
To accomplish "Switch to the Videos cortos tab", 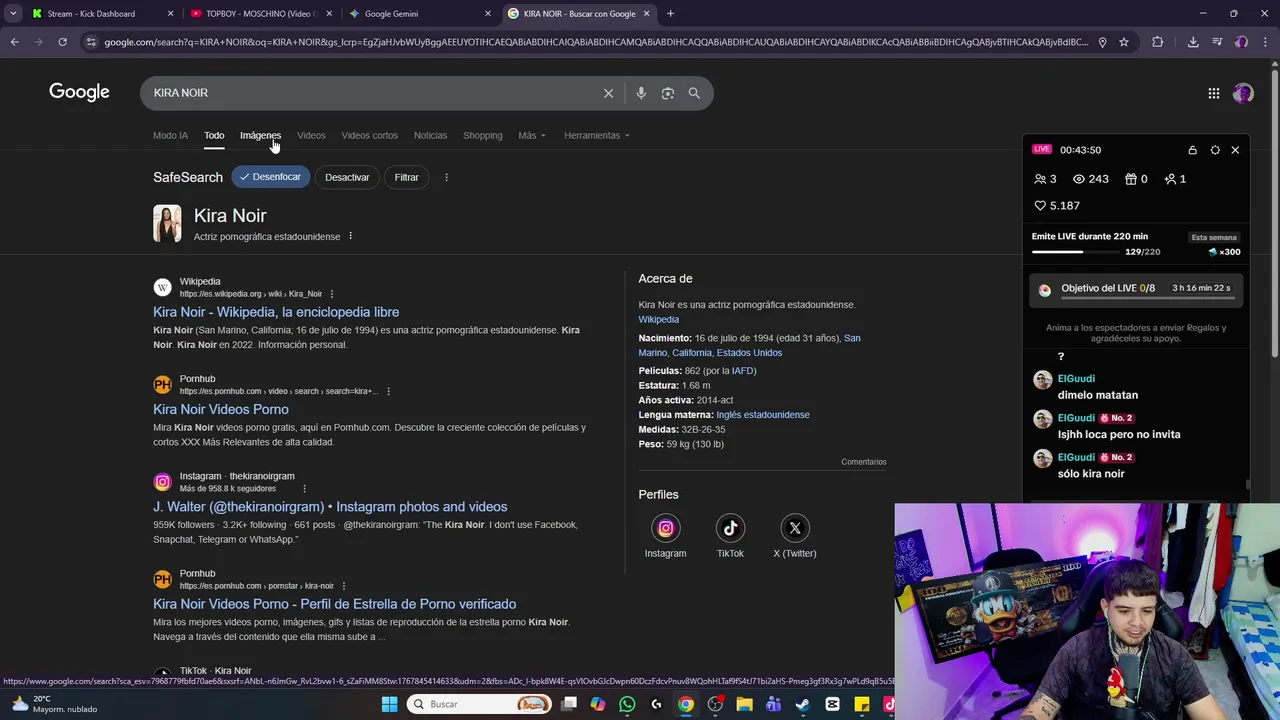I will 369,135.
